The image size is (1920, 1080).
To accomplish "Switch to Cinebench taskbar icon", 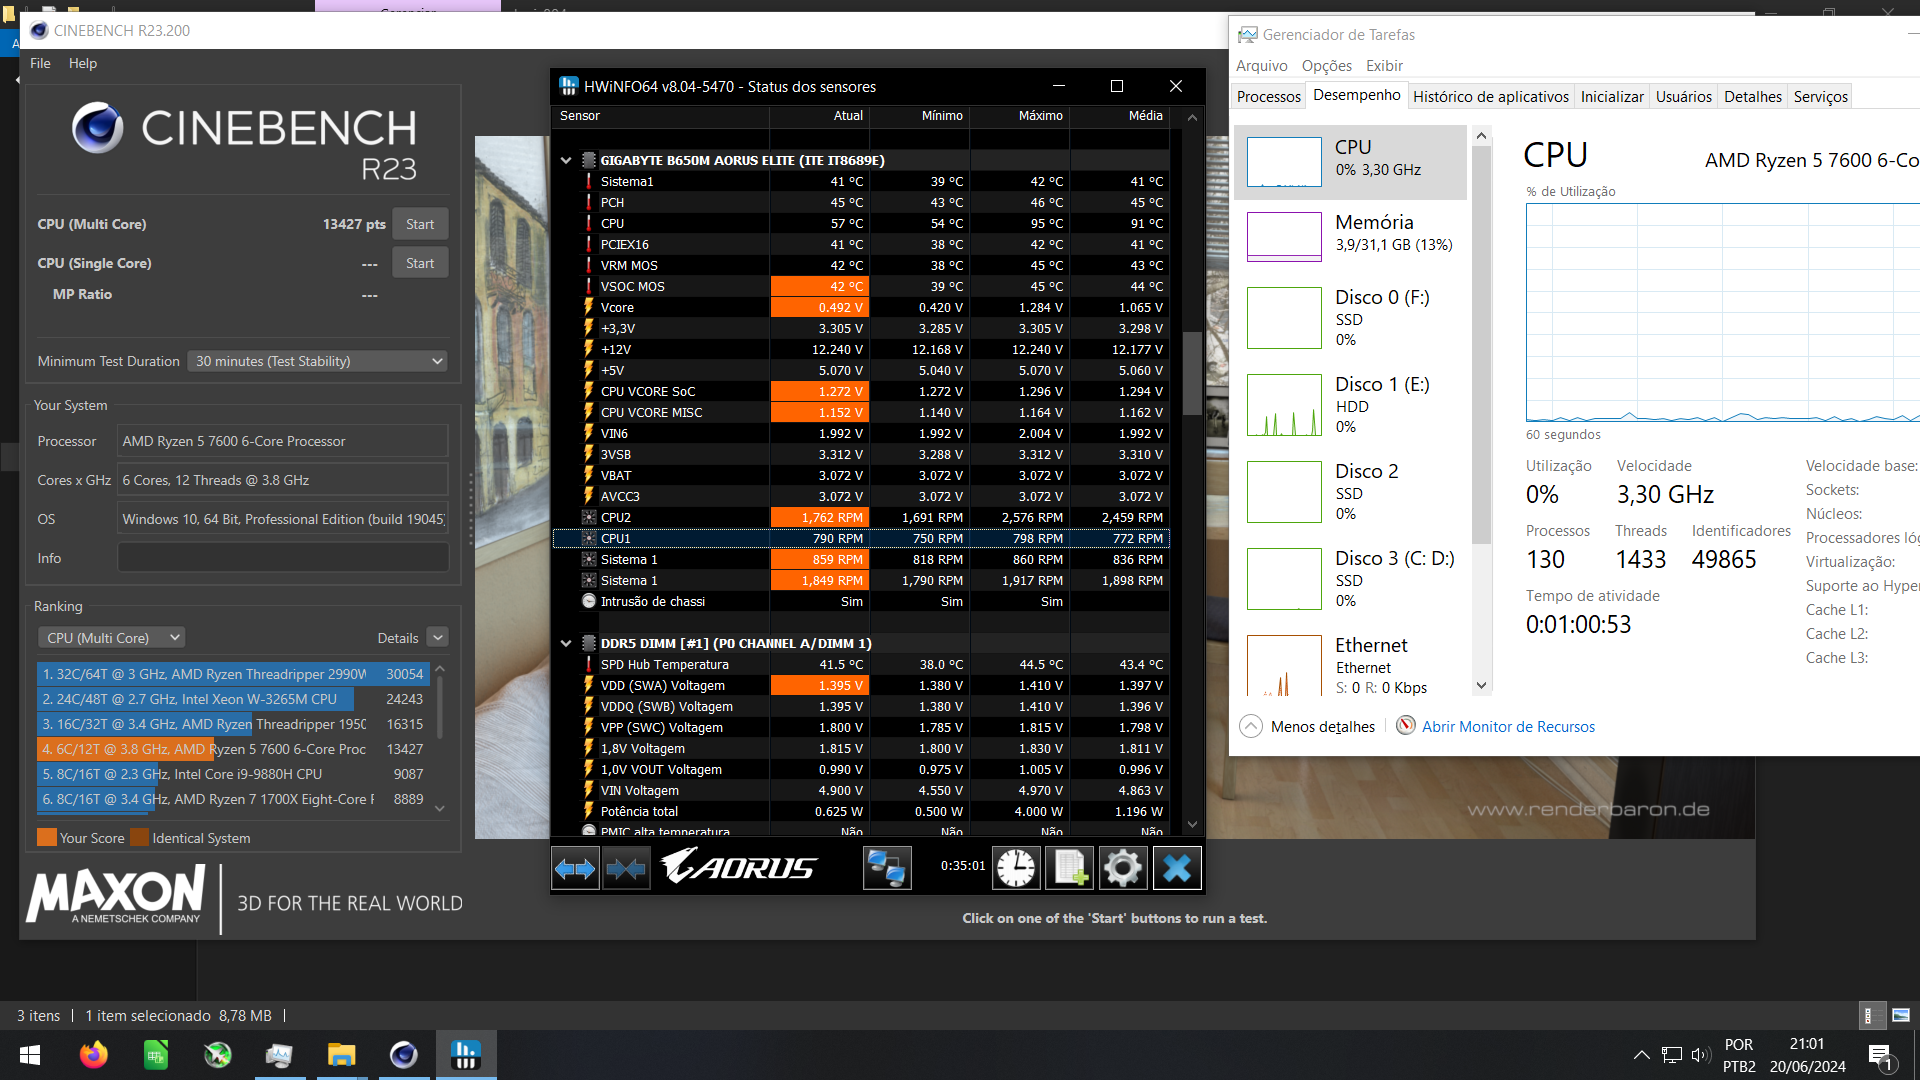I will pos(403,1055).
